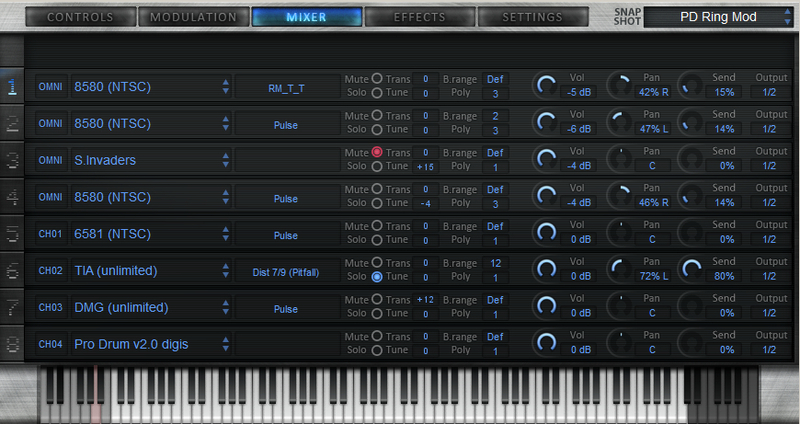Click the Vol knob on Pro Drum part

pyautogui.click(x=545, y=343)
